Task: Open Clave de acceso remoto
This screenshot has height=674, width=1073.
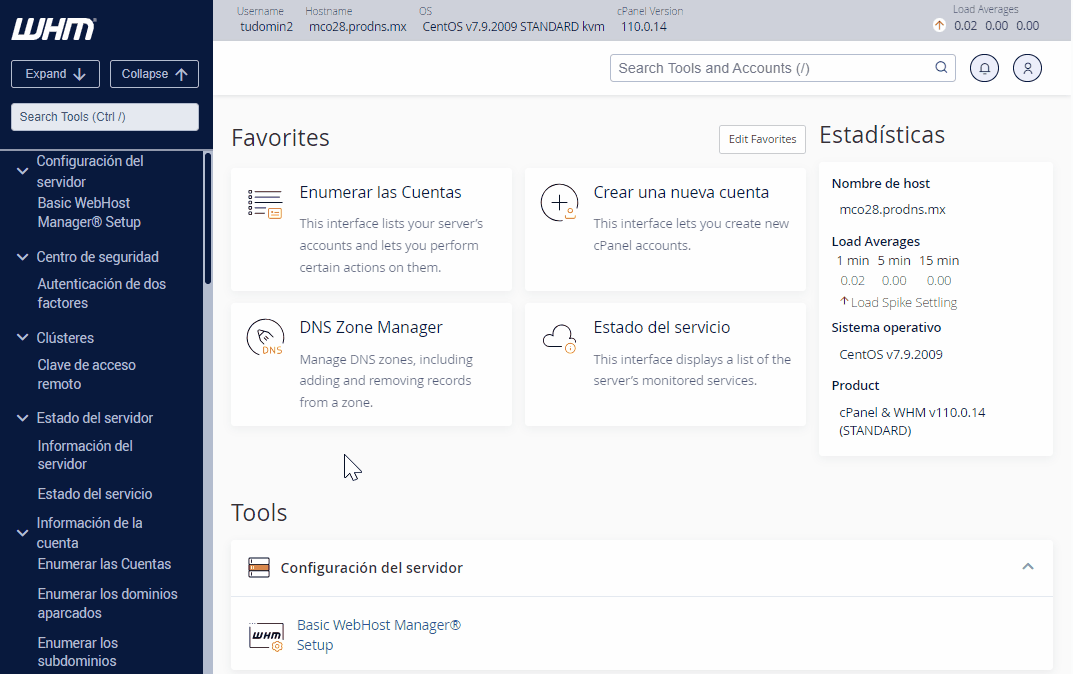Action: pyautogui.click(x=86, y=374)
